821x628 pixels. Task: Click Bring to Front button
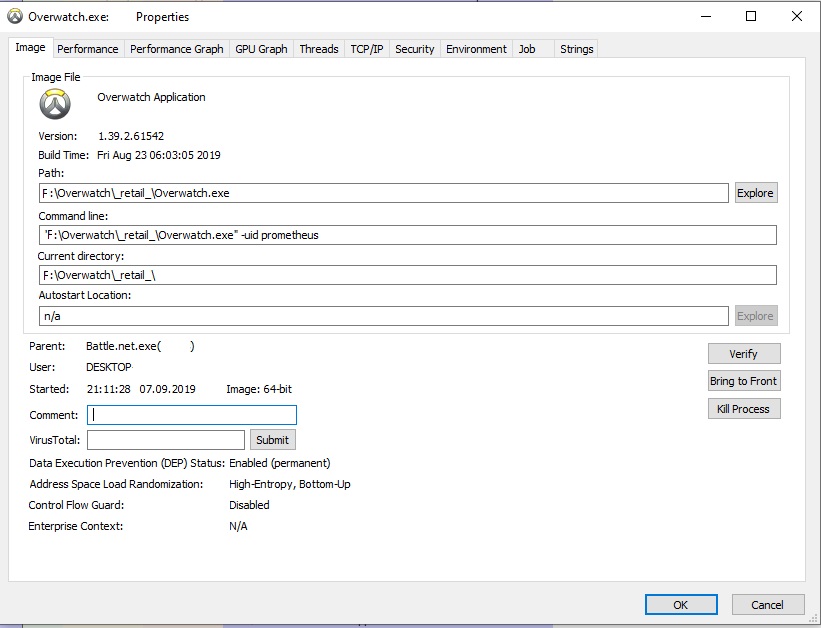(x=744, y=381)
